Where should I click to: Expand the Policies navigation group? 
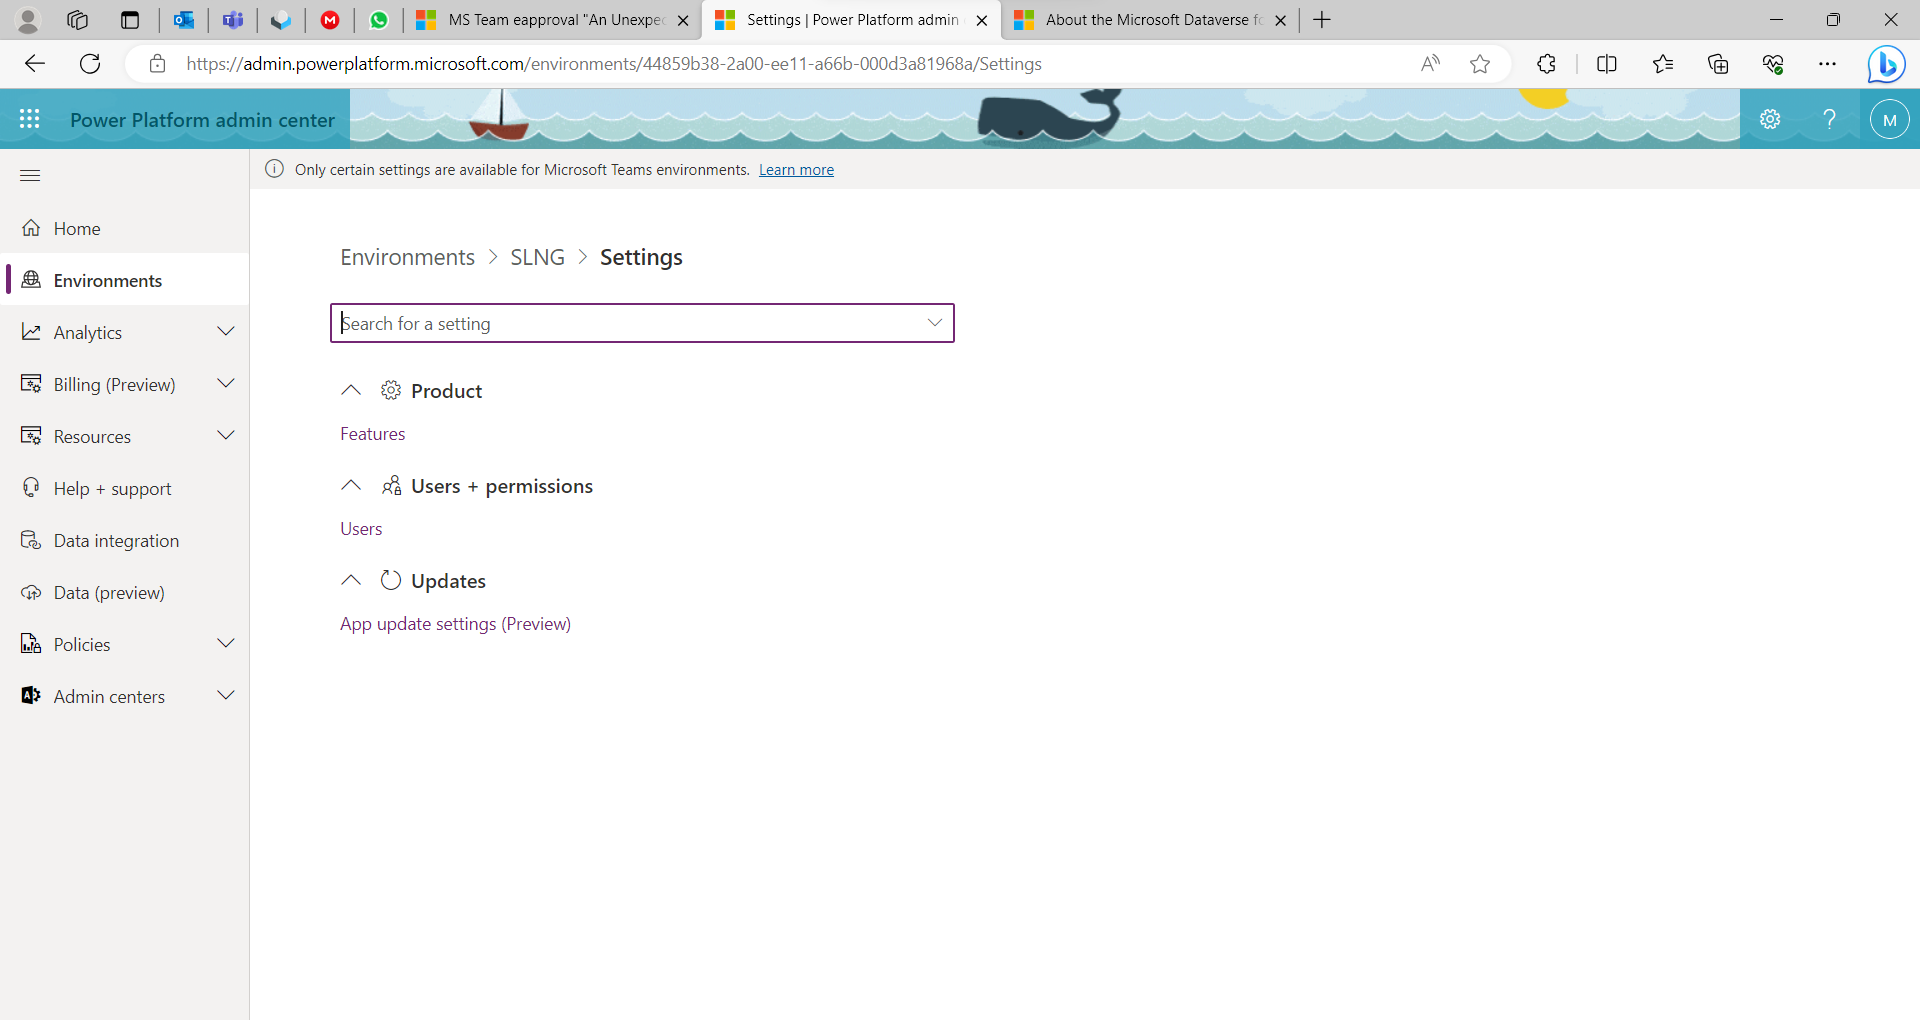click(x=226, y=644)
